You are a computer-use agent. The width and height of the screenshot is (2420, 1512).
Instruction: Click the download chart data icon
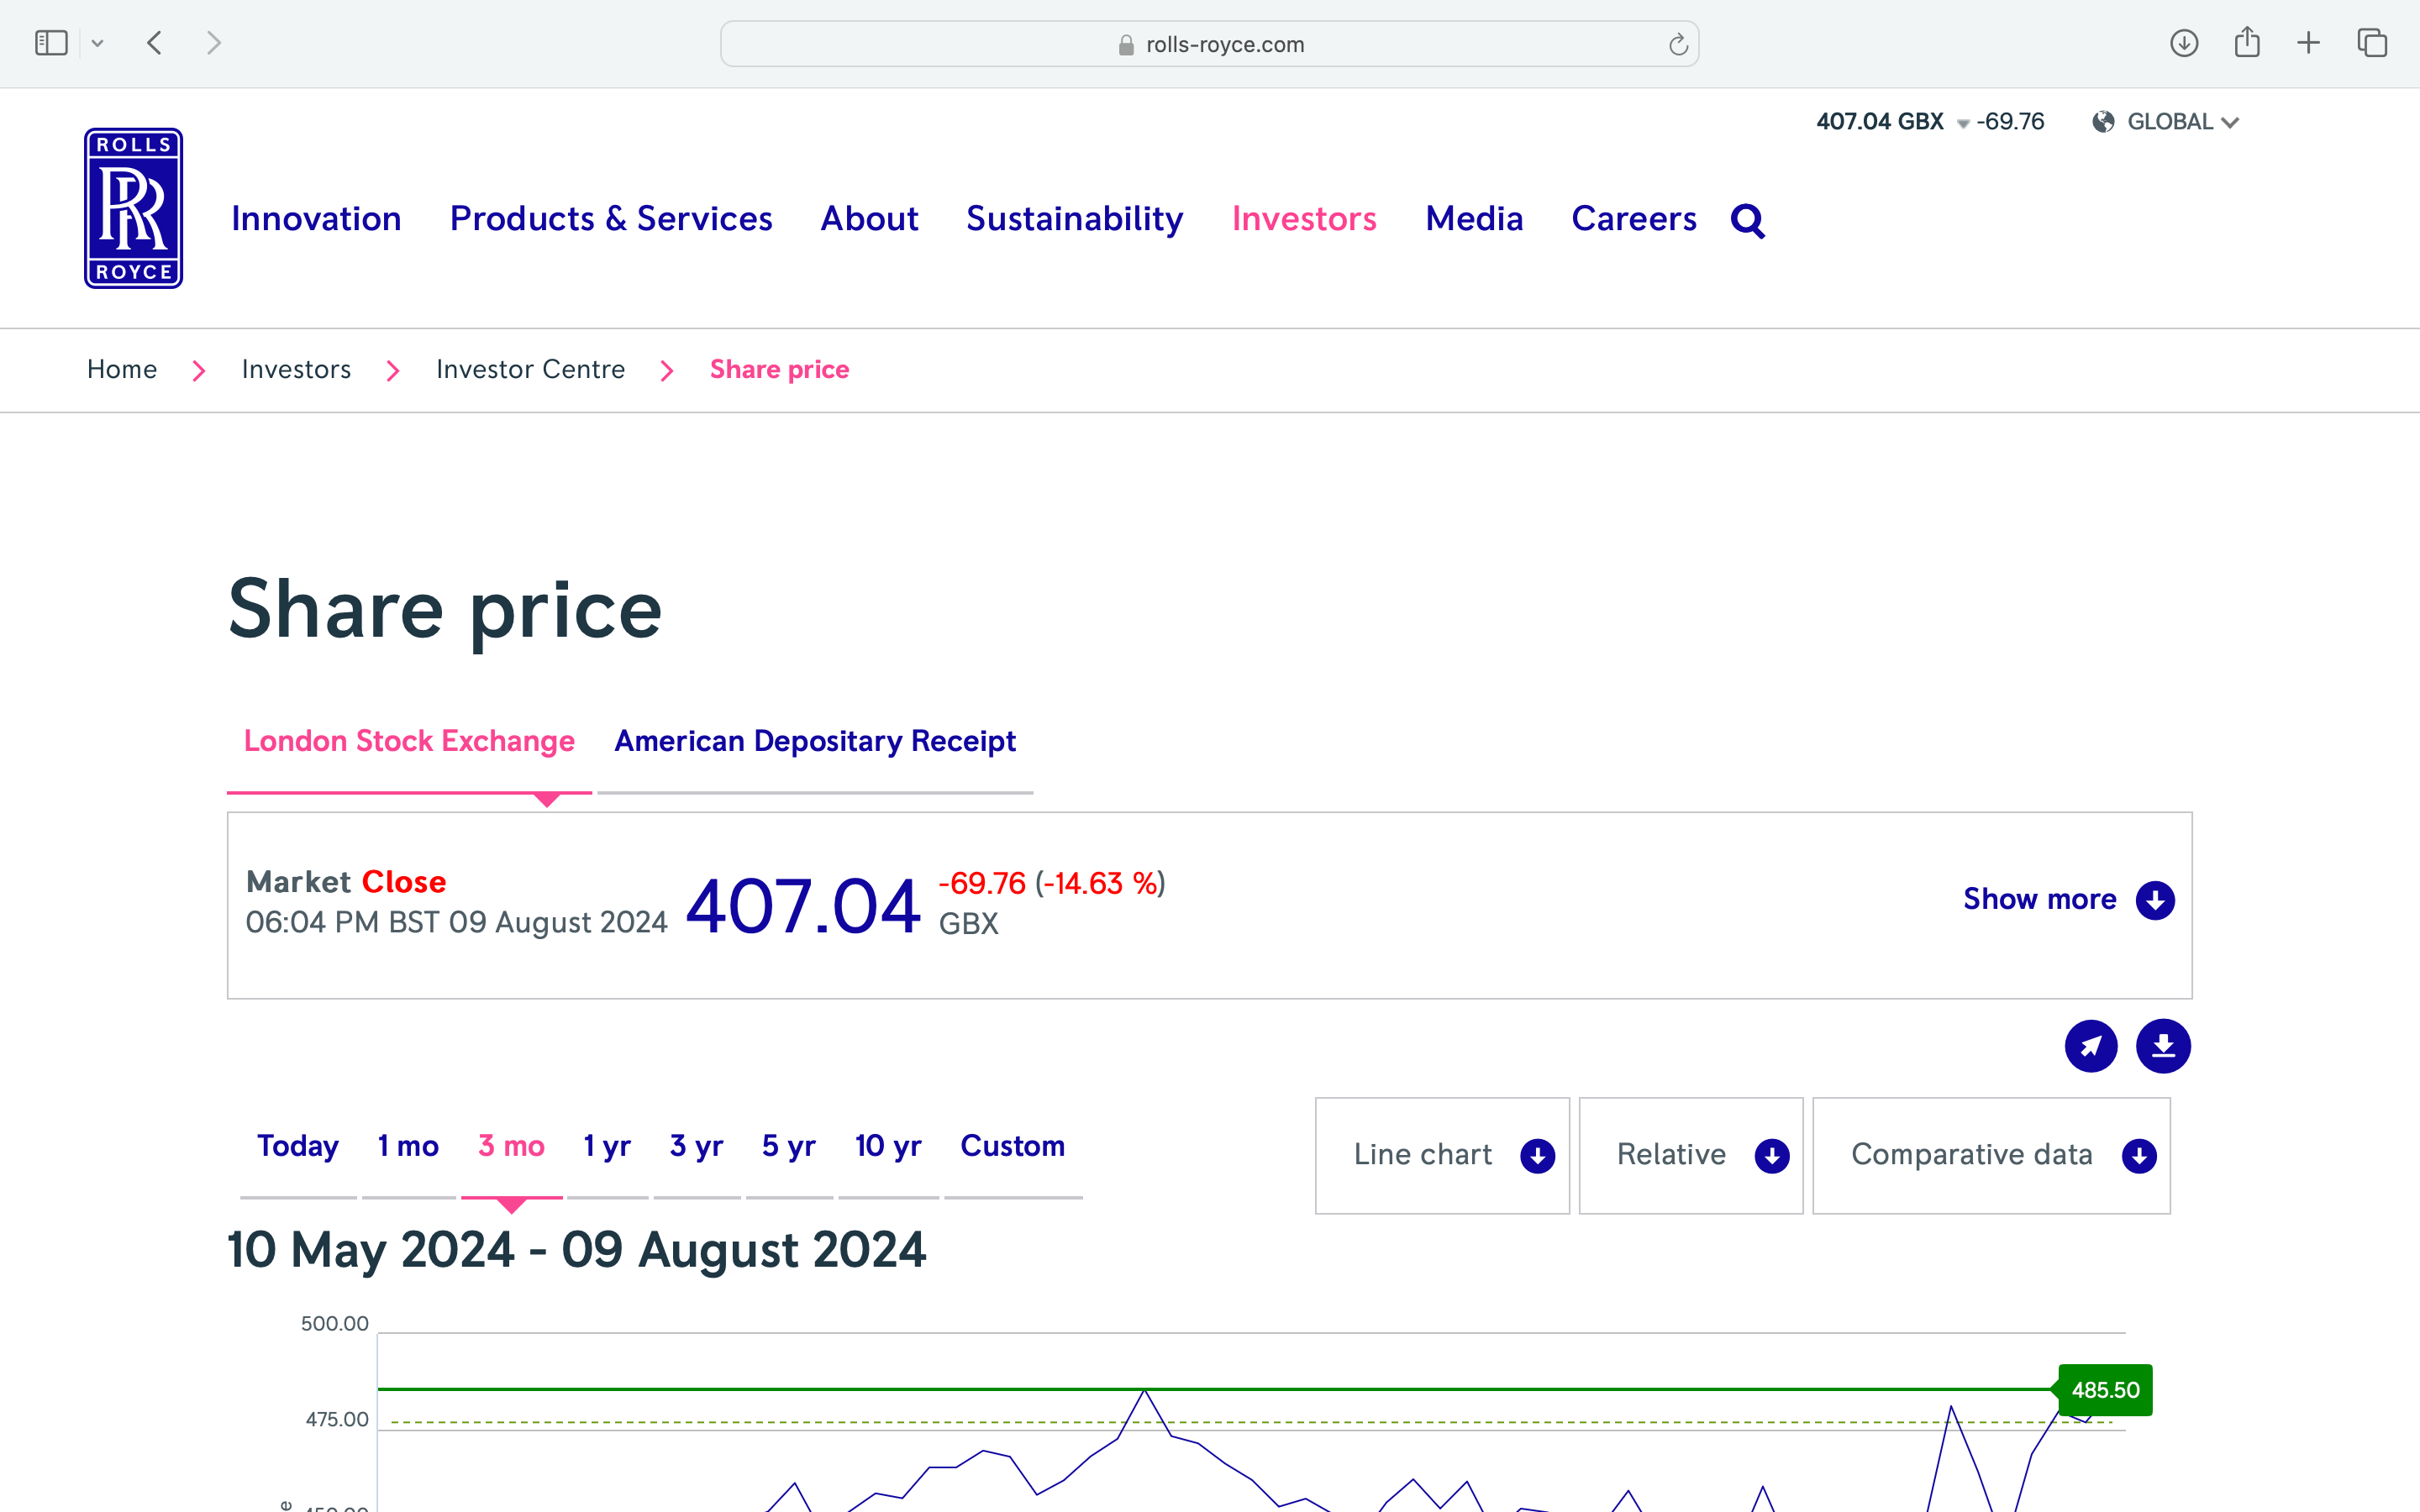pyautogui.click(x=2163, y=1046)
